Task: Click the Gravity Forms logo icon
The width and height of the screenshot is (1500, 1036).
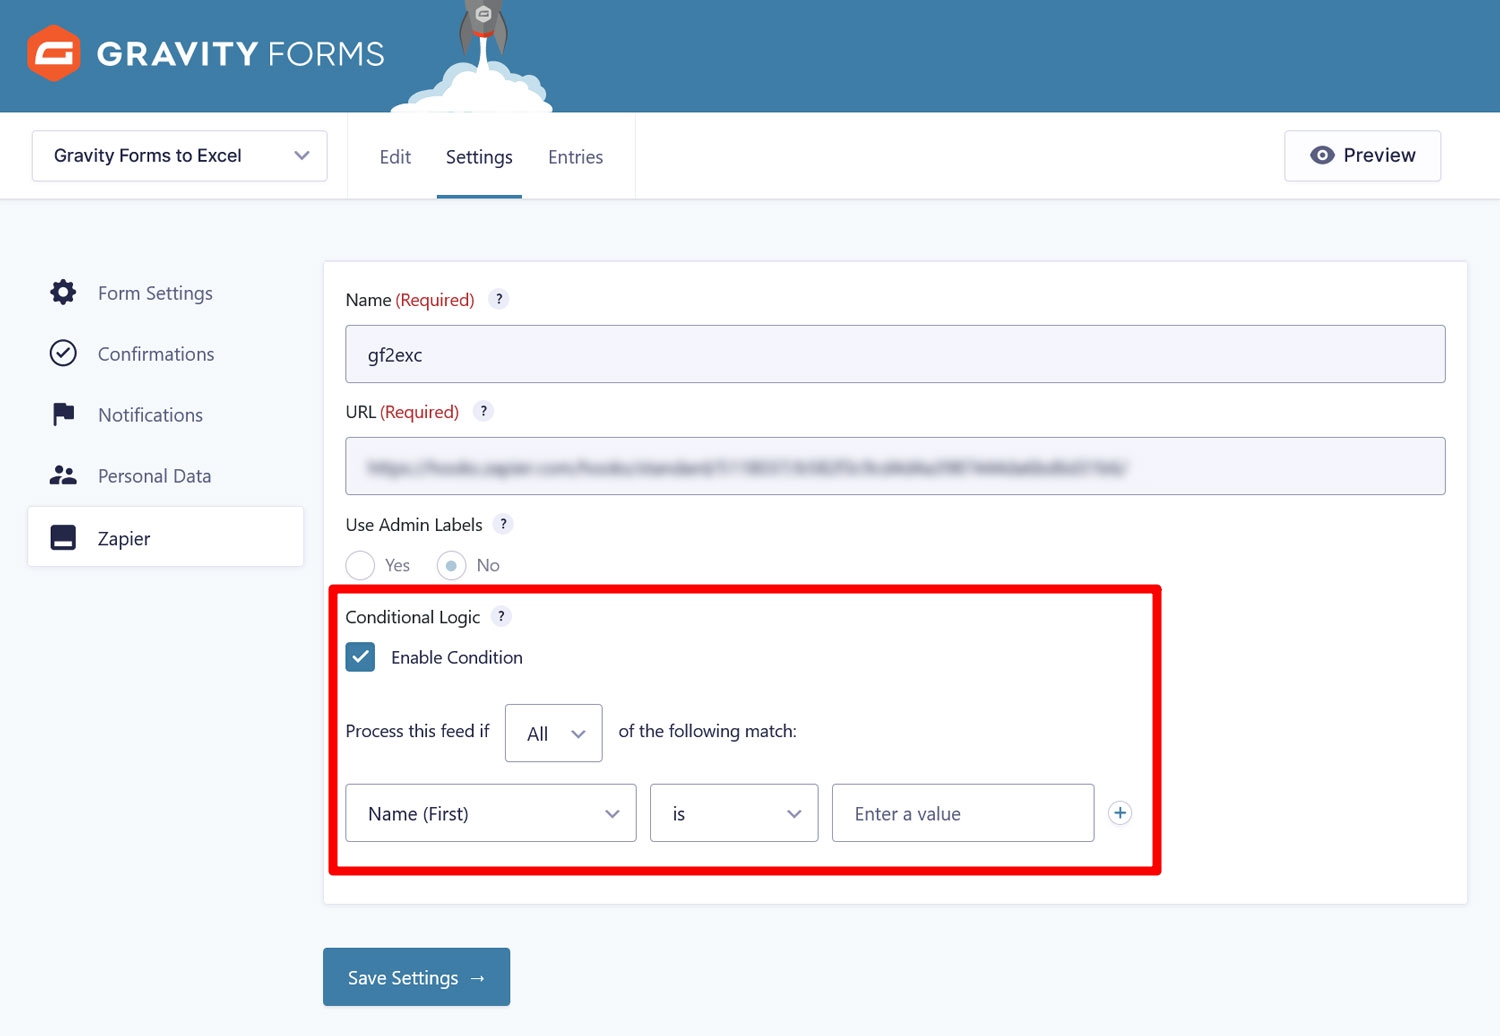Action: (x=53, y=53)
